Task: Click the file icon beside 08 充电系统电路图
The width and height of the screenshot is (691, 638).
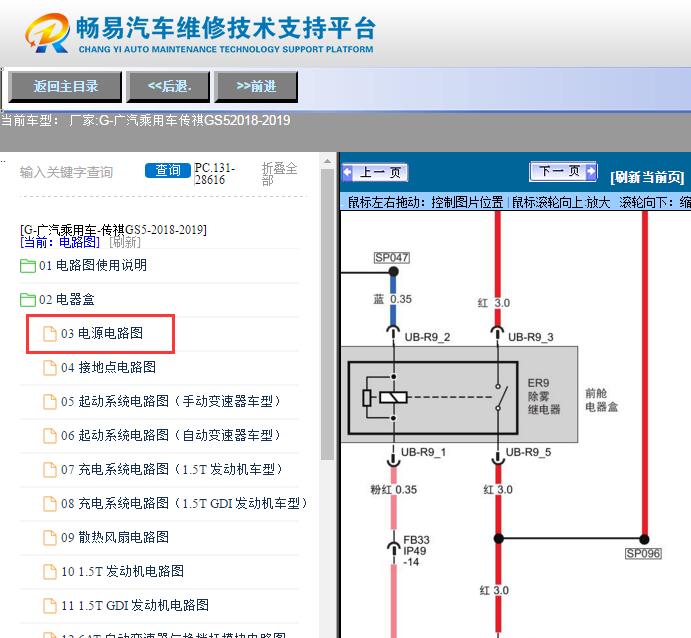Action: pos(50,504)
